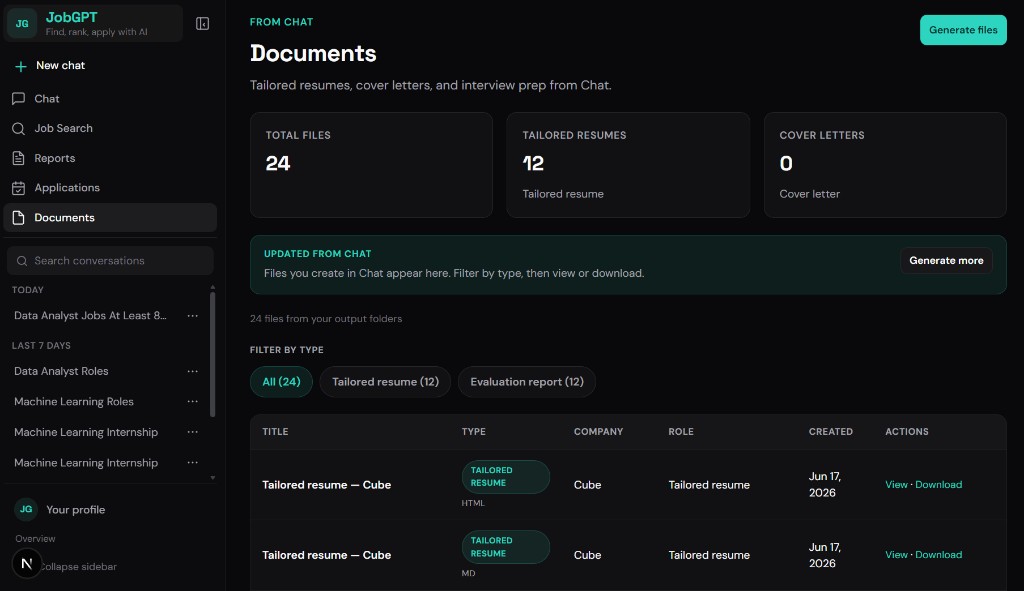Focus the Search conversations field

click(x=110, y=261)
